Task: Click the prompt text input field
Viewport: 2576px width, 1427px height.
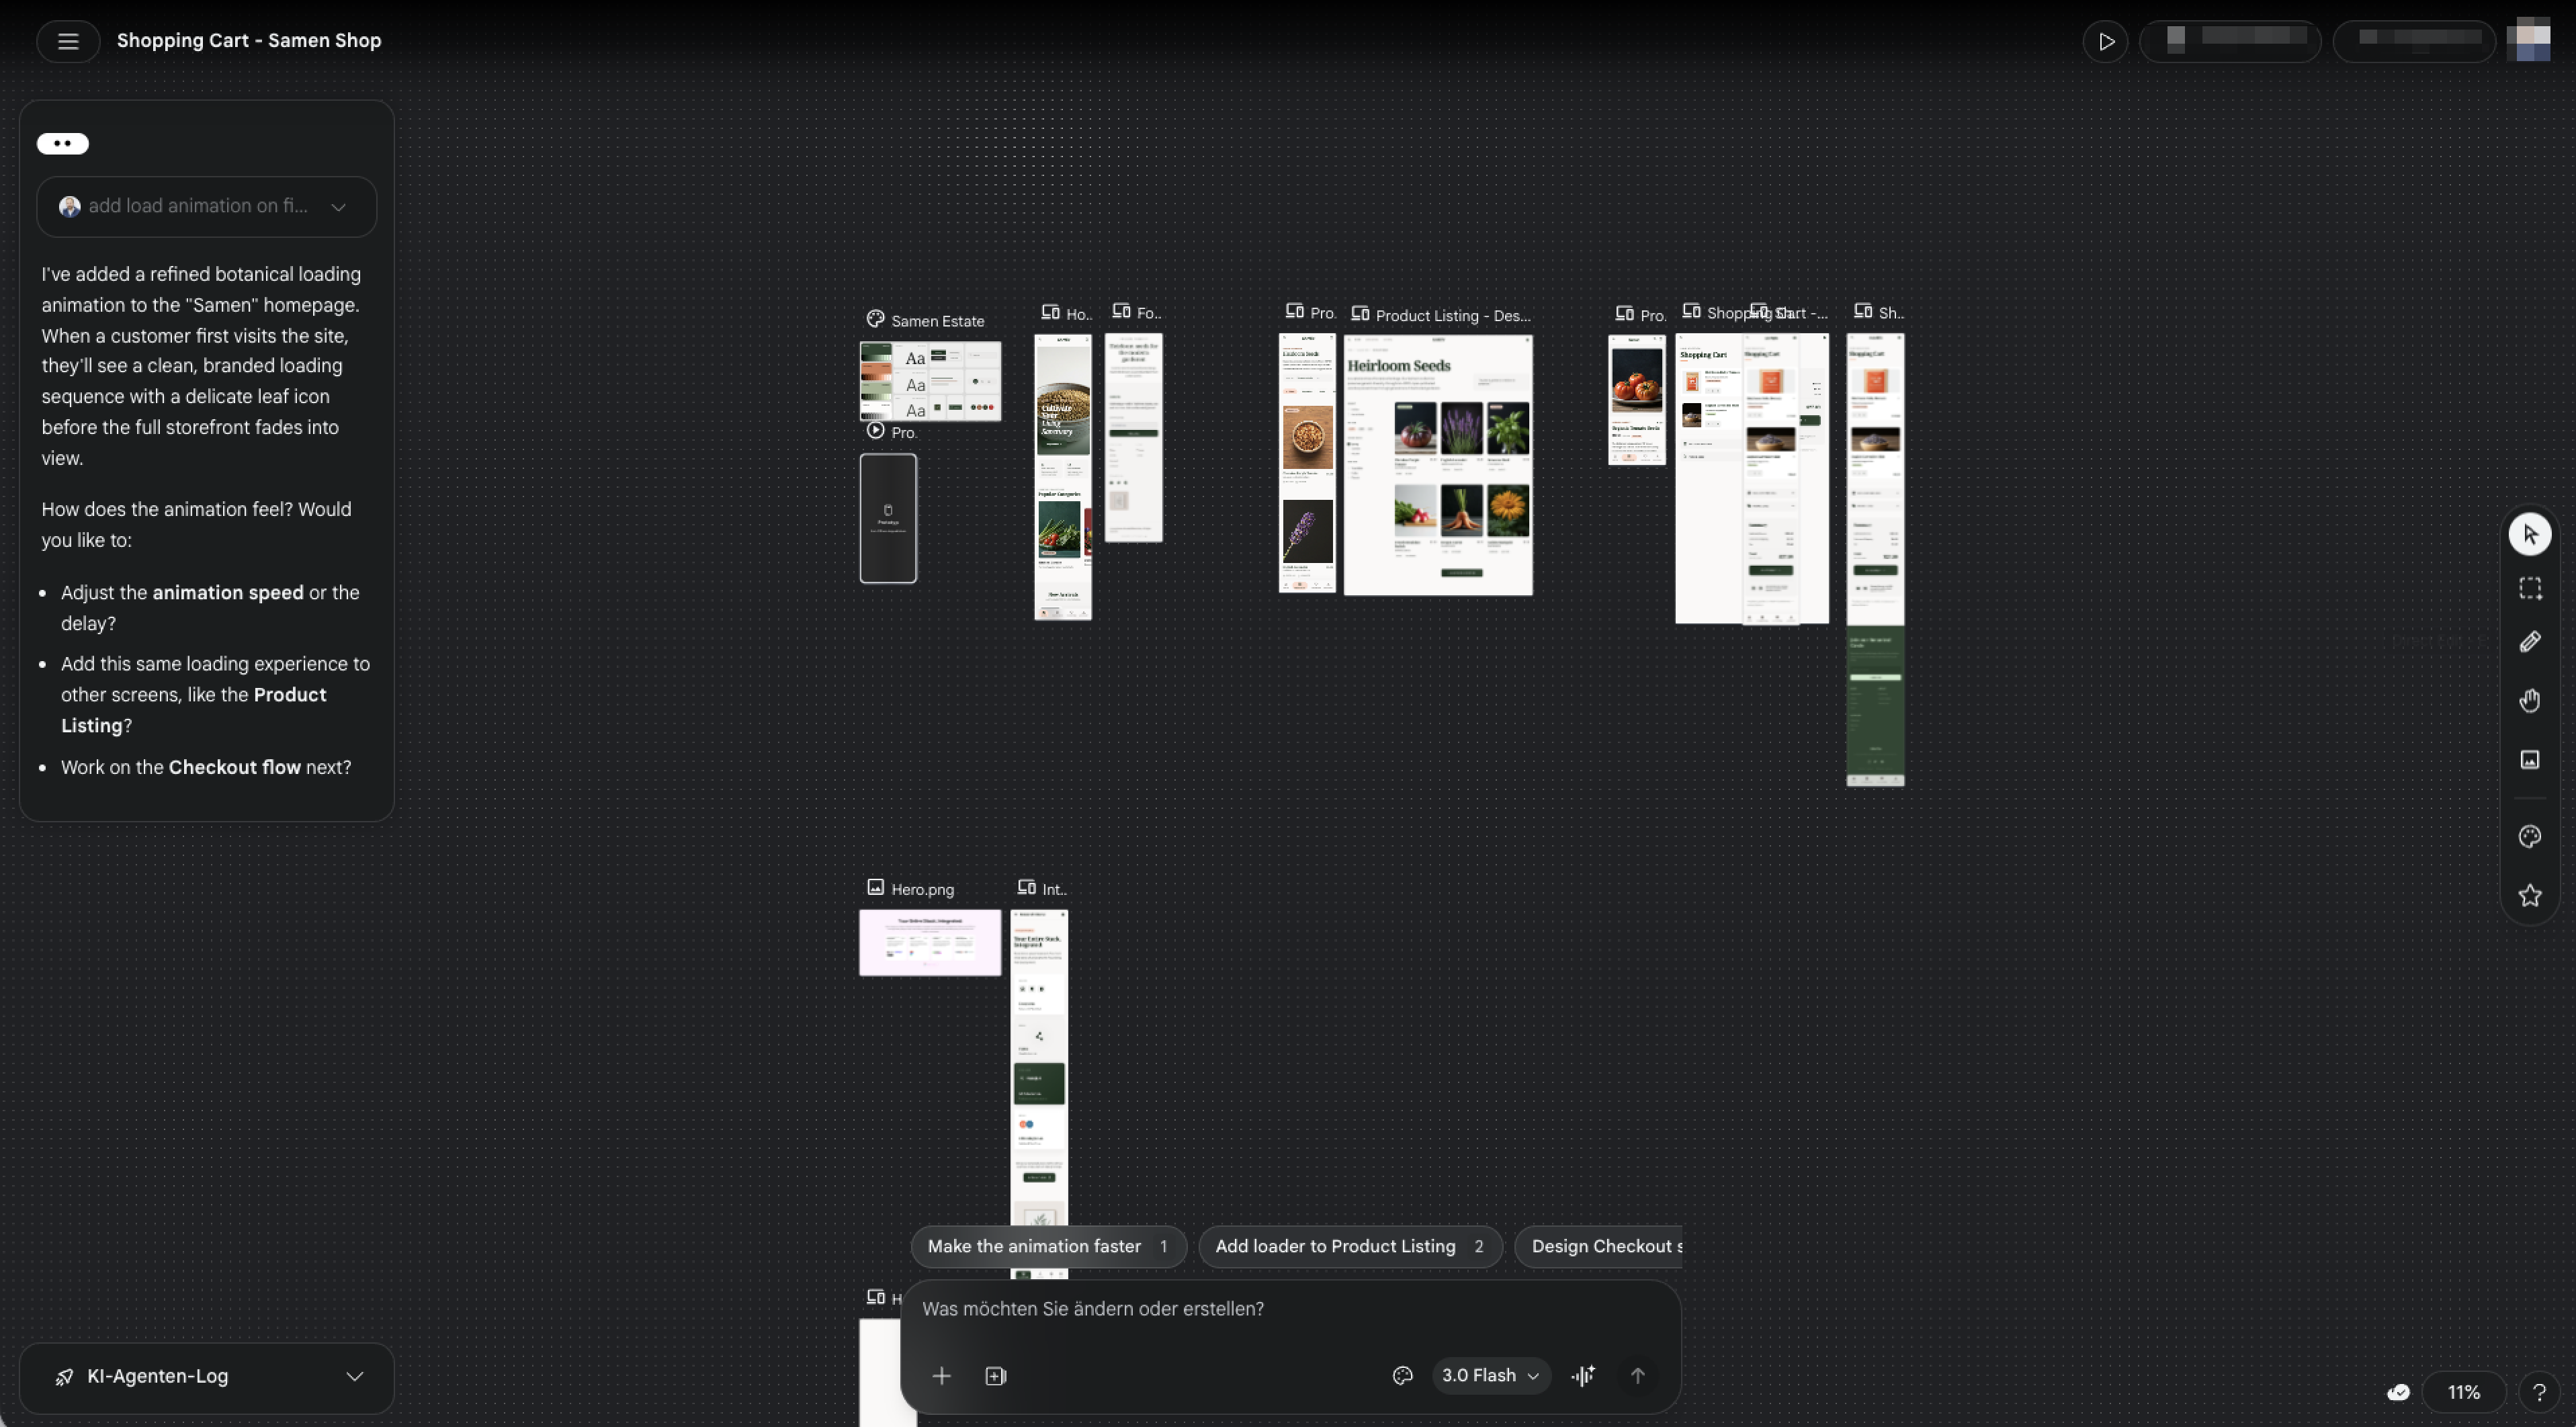Action: pos(1290,1309)
